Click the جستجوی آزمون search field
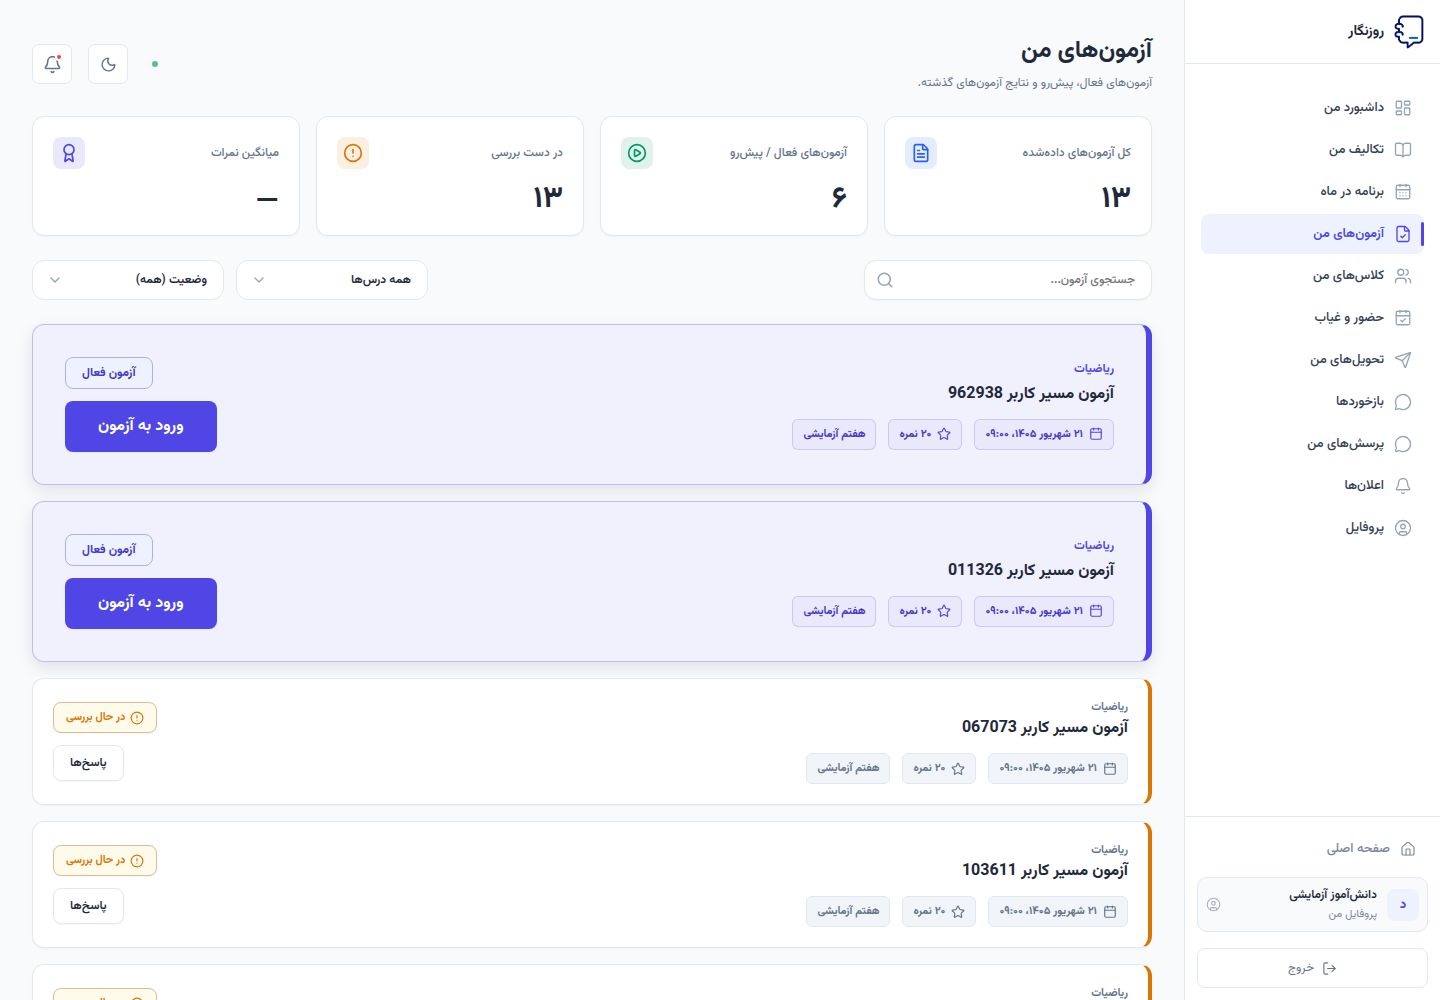The image size is (1440, 1000). tap(1008, 280)
